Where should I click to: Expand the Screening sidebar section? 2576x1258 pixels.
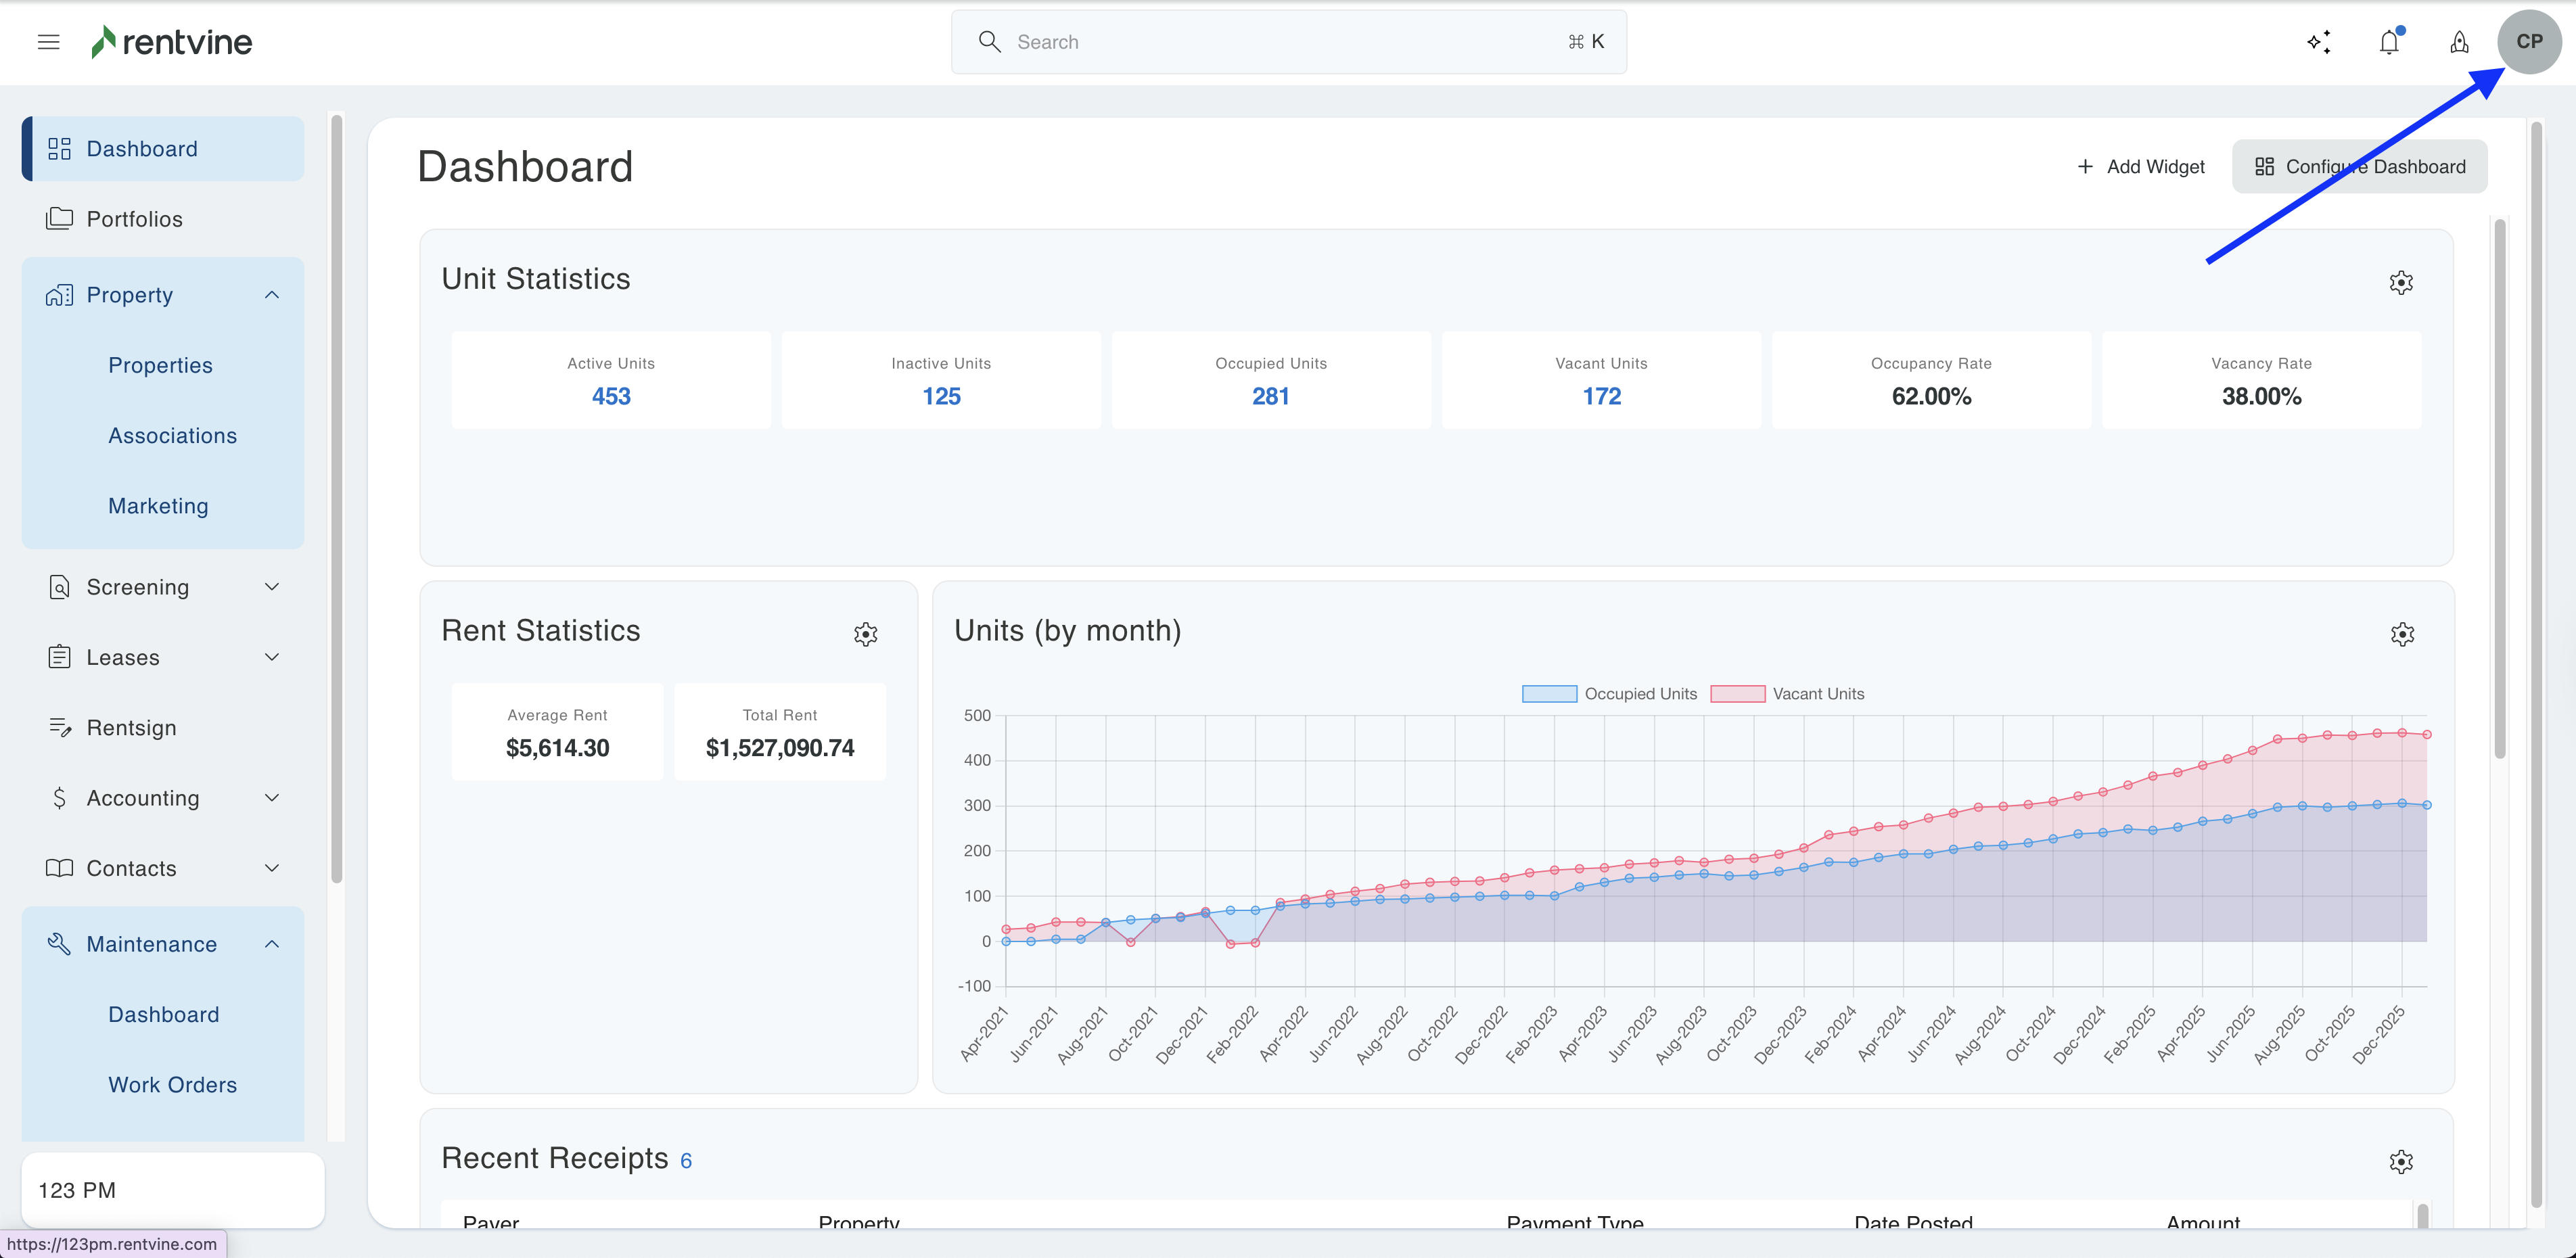point(272,587)
